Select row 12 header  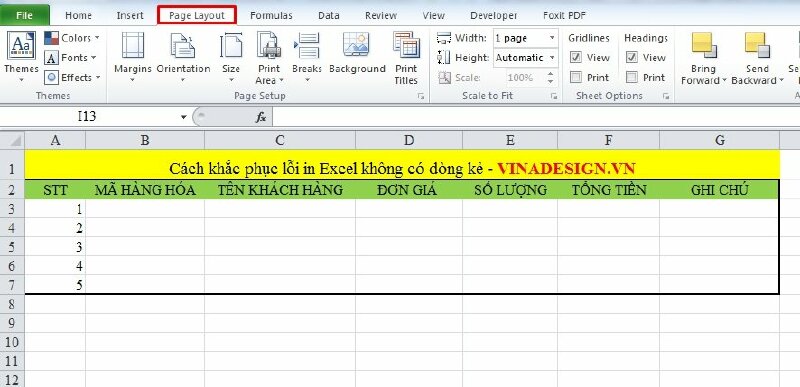click(x=12, y=379)
